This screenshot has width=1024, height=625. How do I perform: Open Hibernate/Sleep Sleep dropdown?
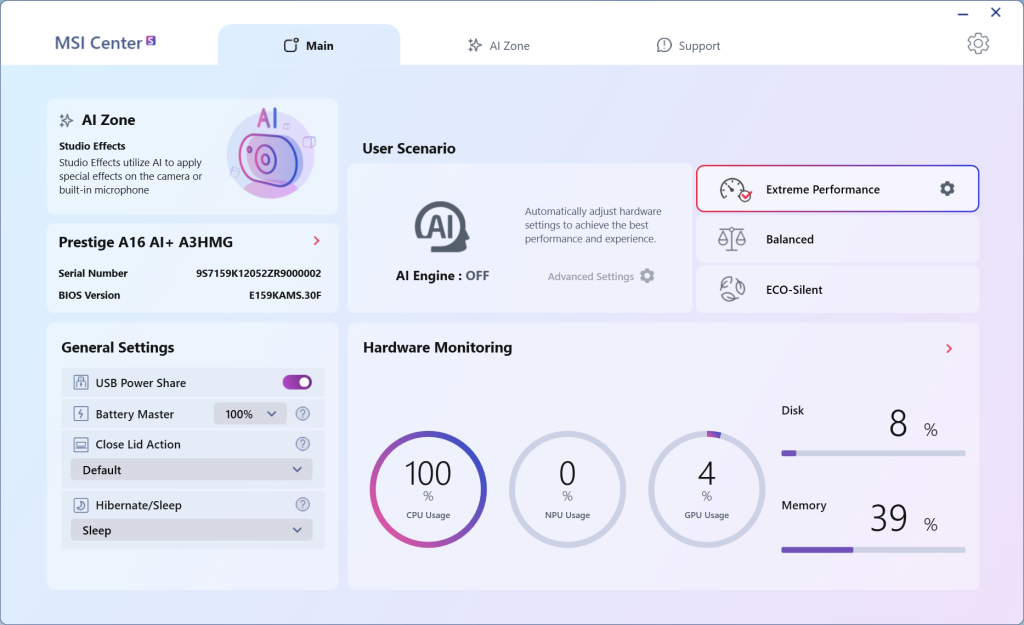pos(191,530)
